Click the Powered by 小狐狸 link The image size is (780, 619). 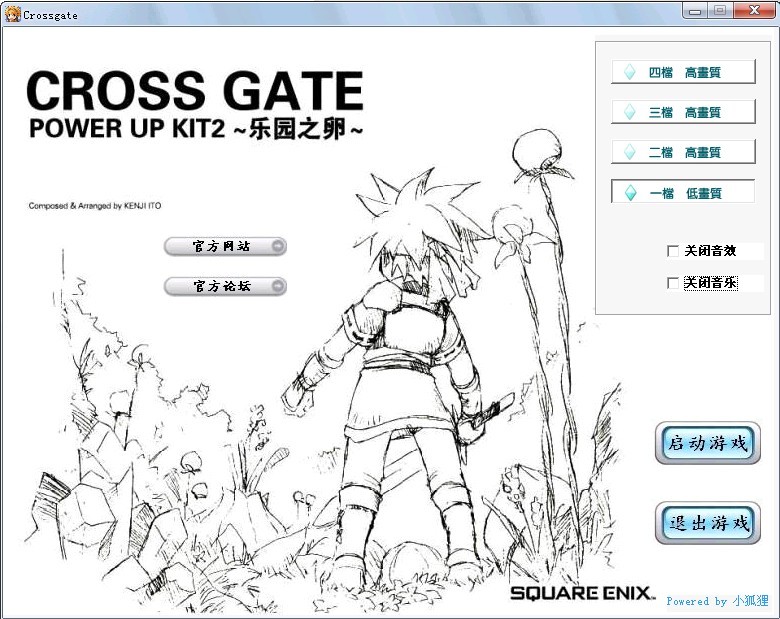(x=717, y=601)
